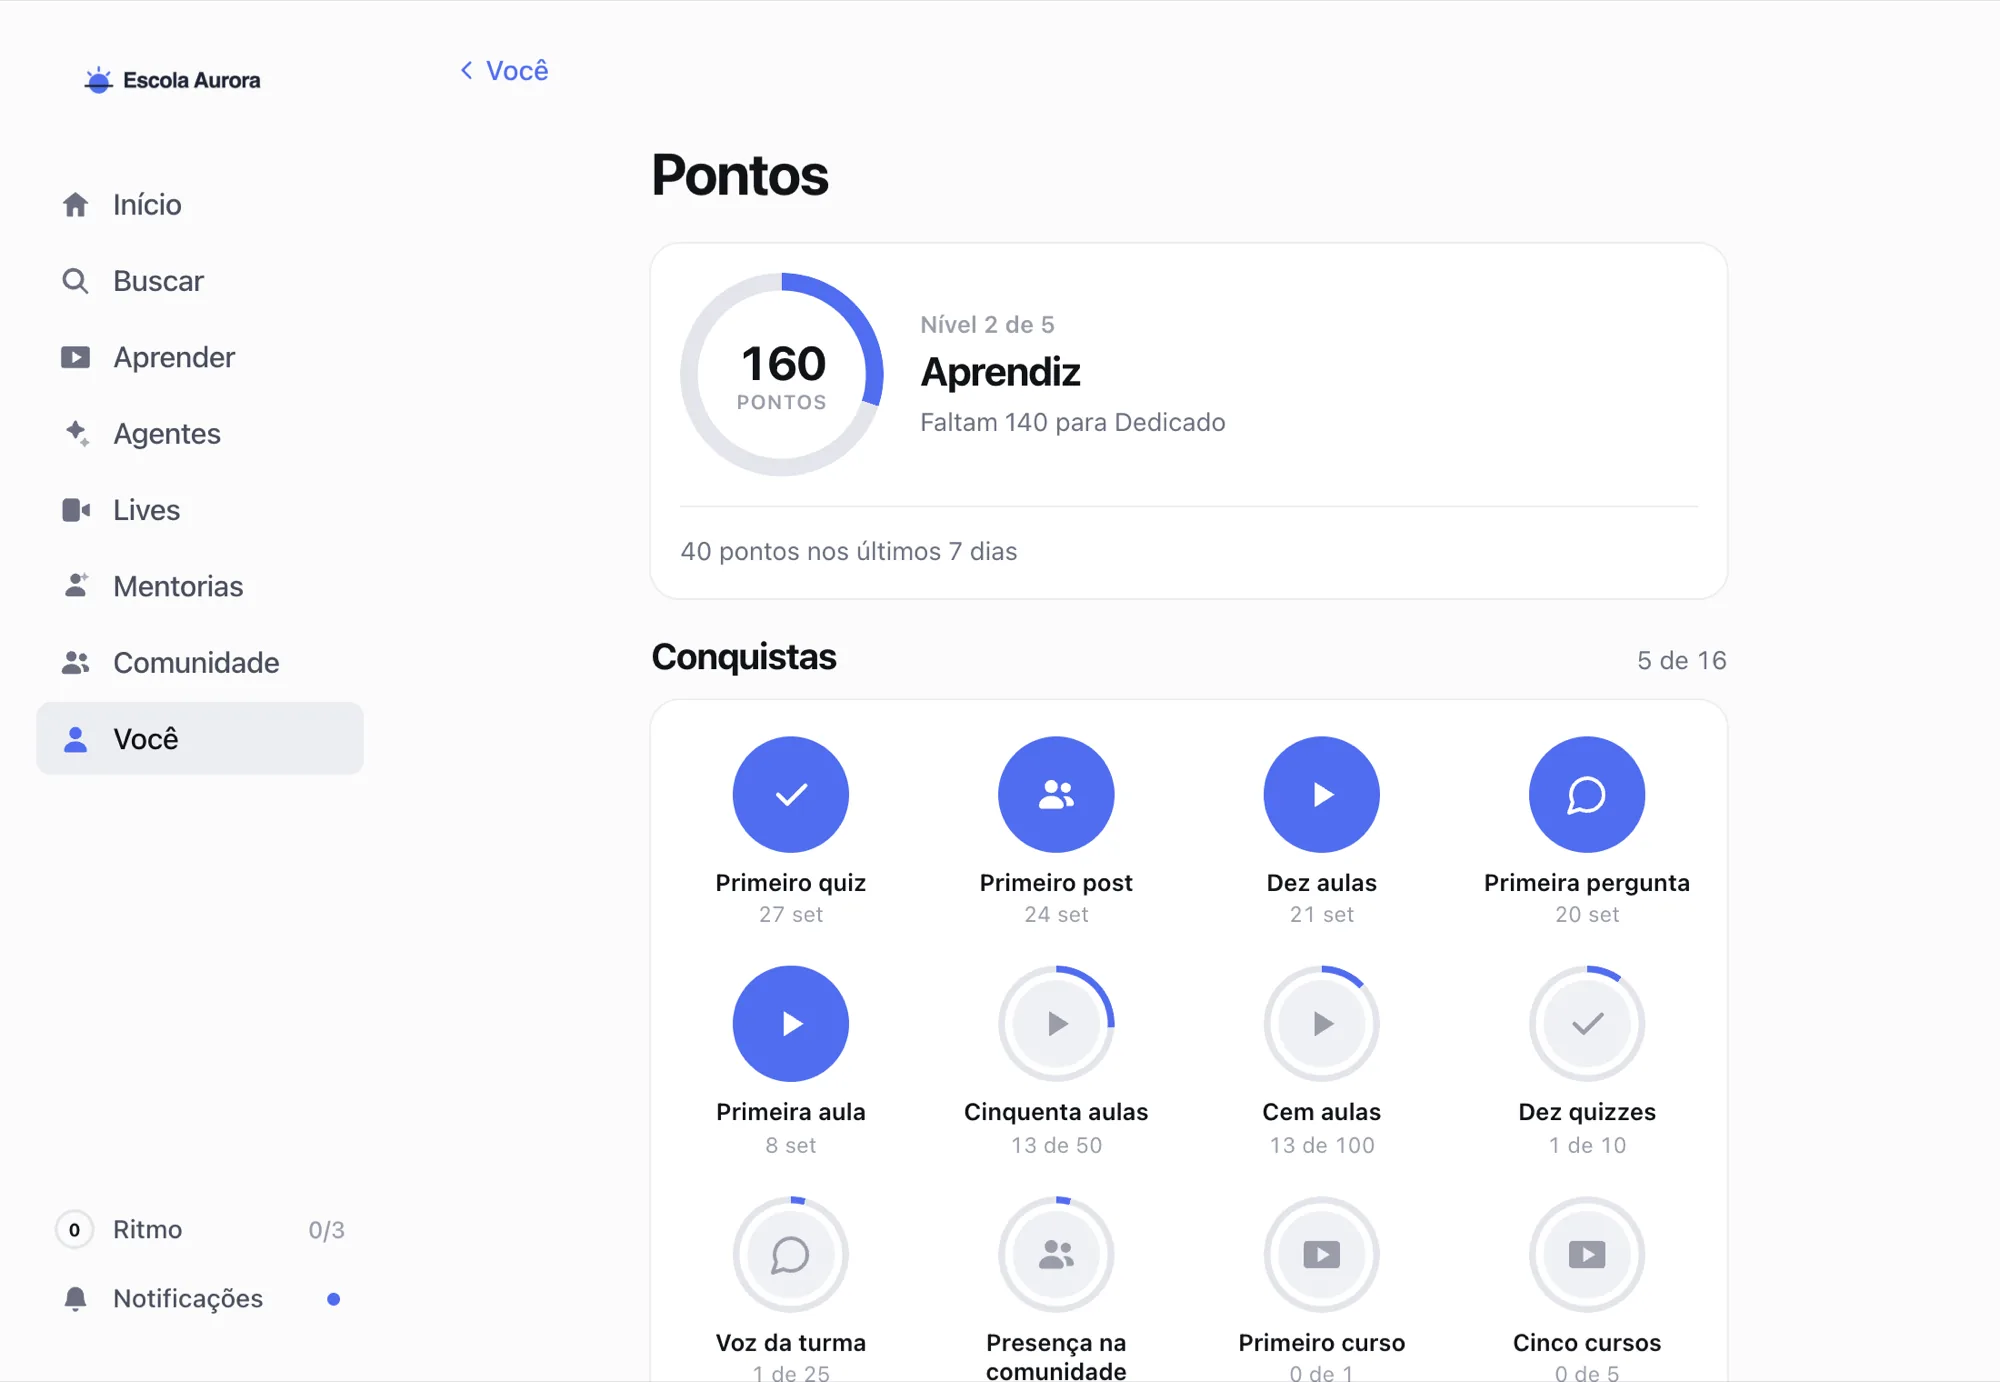Click the 160 pontos progress ring

pyautogui.click(x=782, y=375)
